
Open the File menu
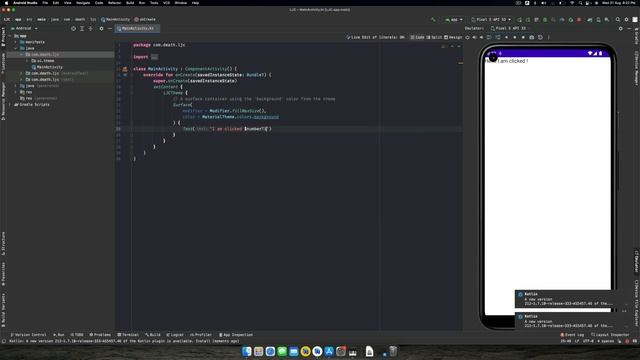pyautogui.click(x=45, y=3)
